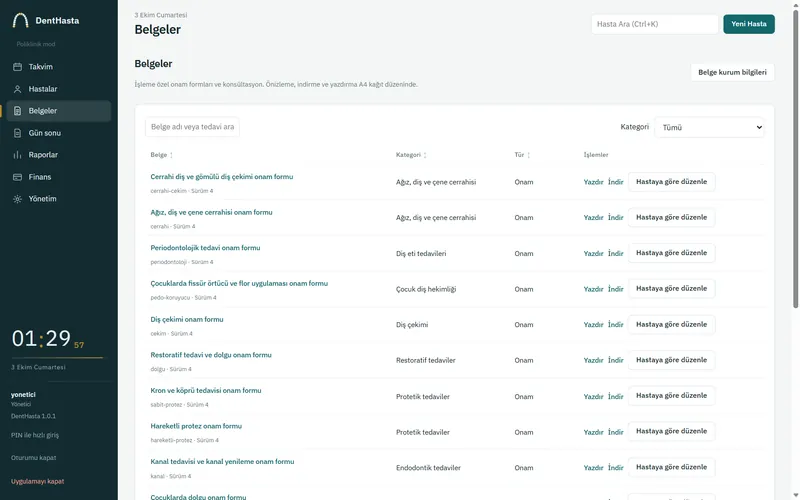
Task: Click the DentHasta 1.0.1 version text
Action: click(x=33, y=416)
